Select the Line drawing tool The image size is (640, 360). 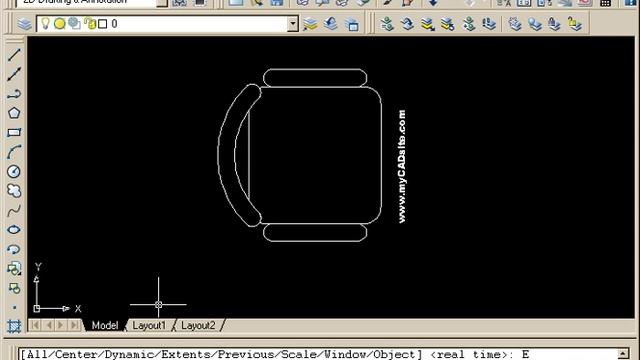pos(14,55)
